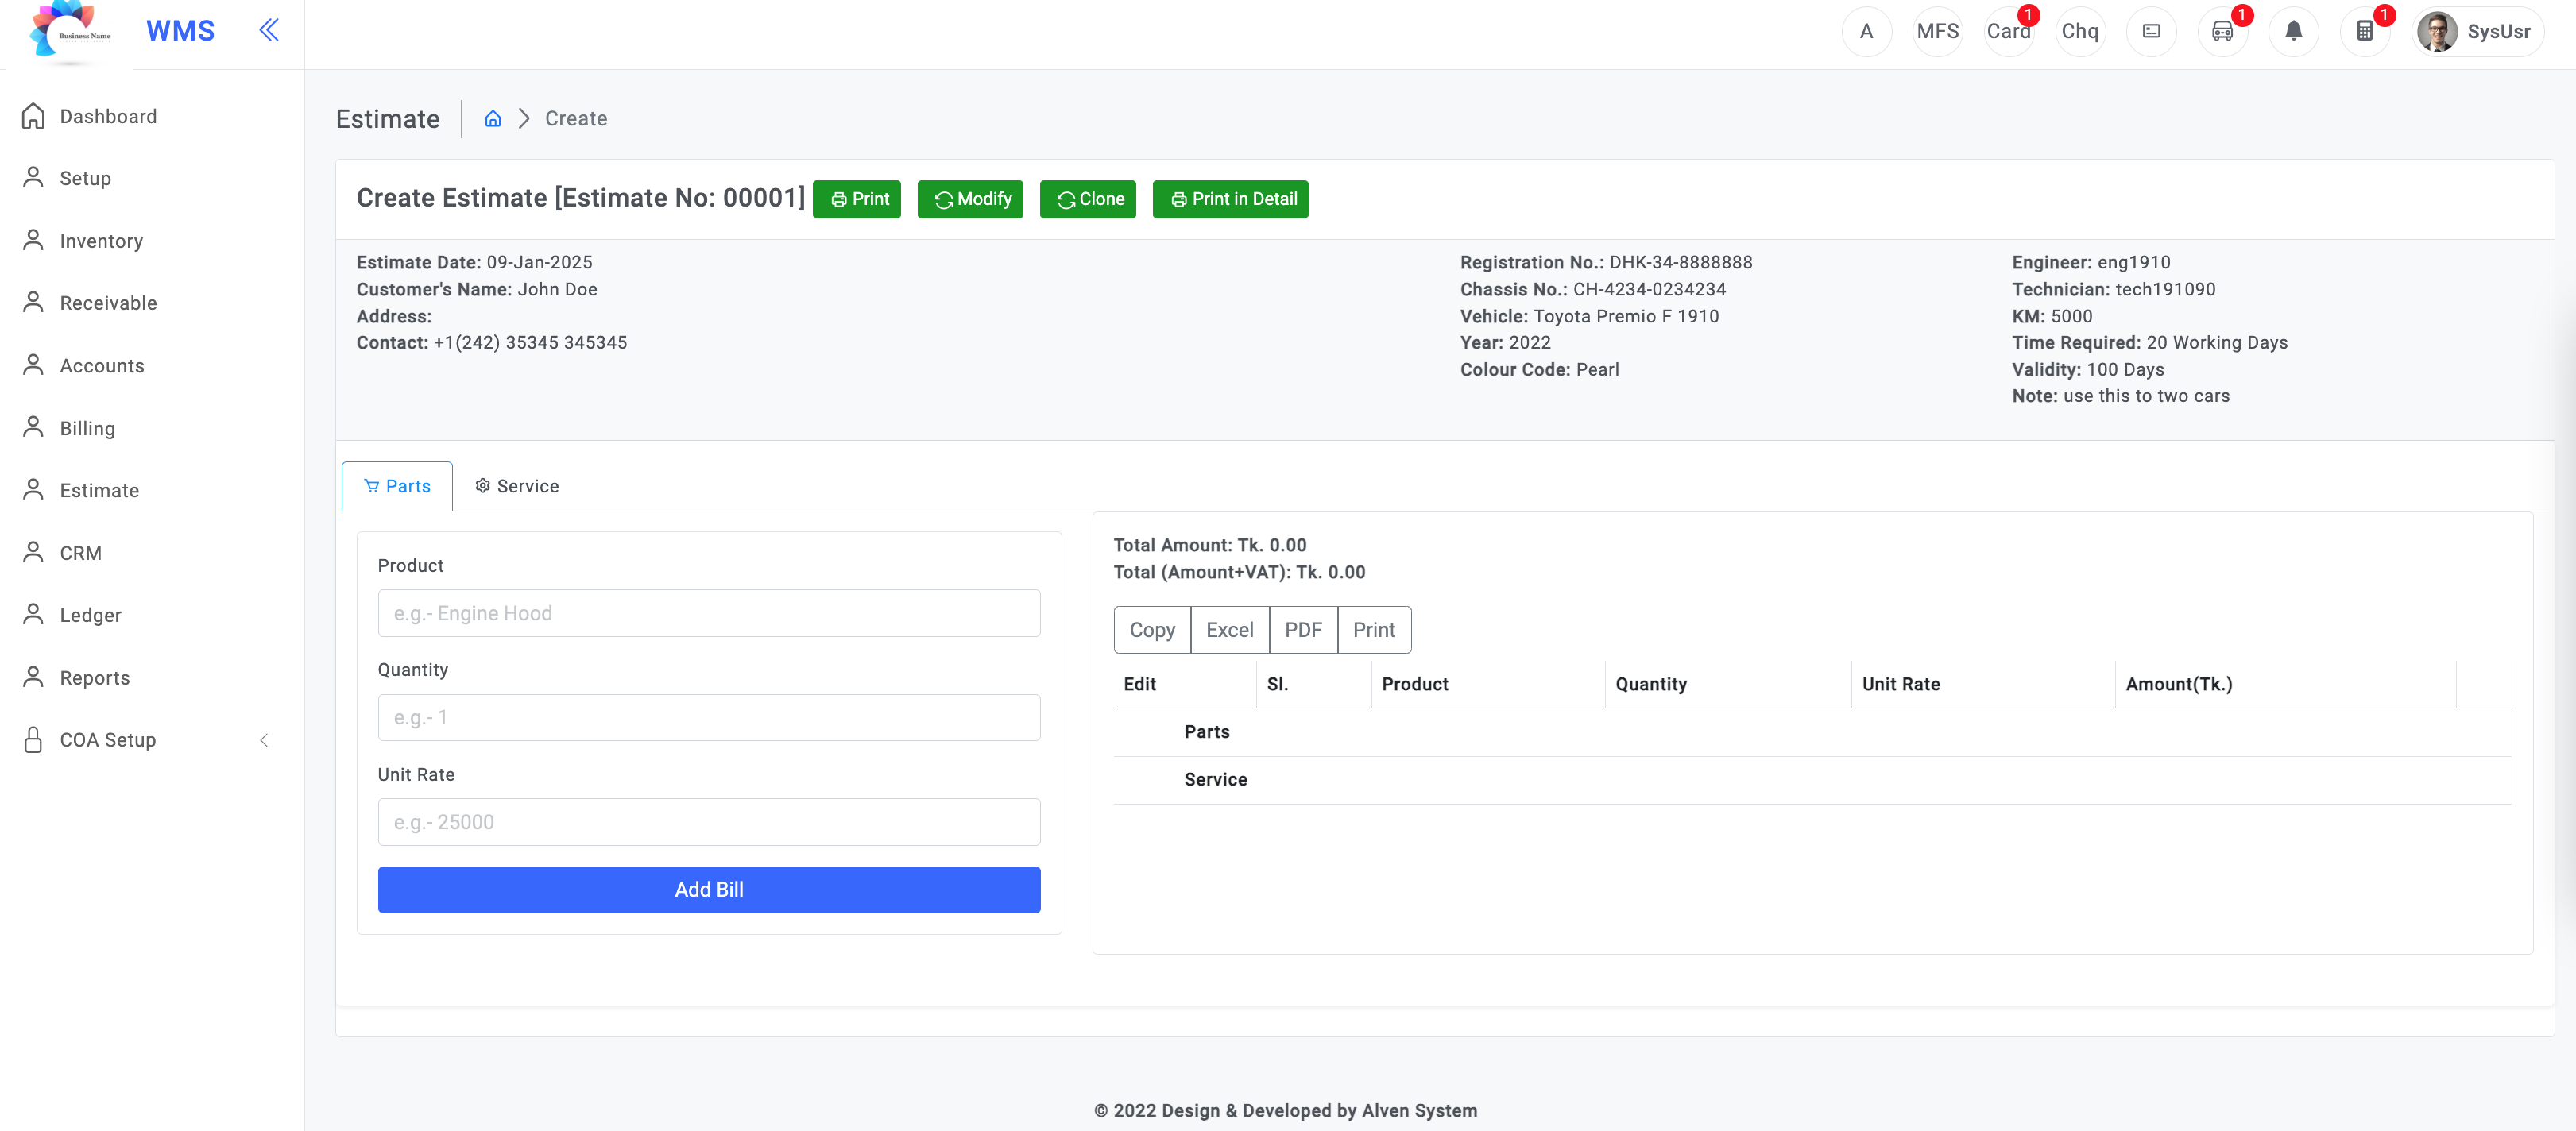Open the calculator icon in top bar
Image resolution: width=2576 pixels, height=1131 pixels.
[x=2365, y=31]
